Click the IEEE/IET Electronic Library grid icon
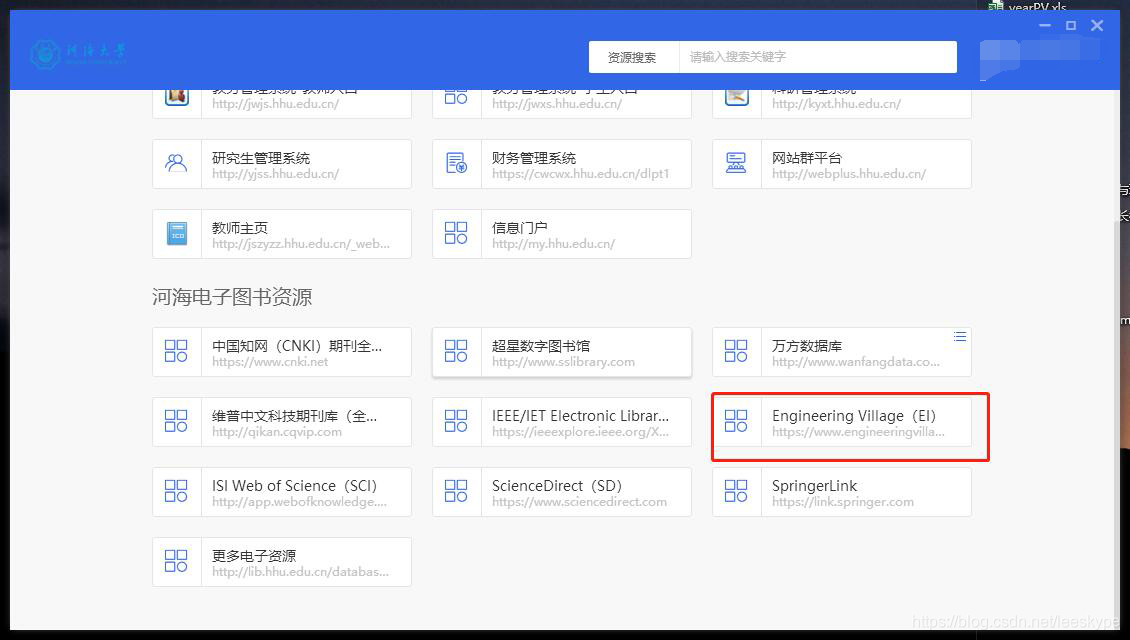Image resolution: width=1130 pixels, height=640 pixels. 456,422
